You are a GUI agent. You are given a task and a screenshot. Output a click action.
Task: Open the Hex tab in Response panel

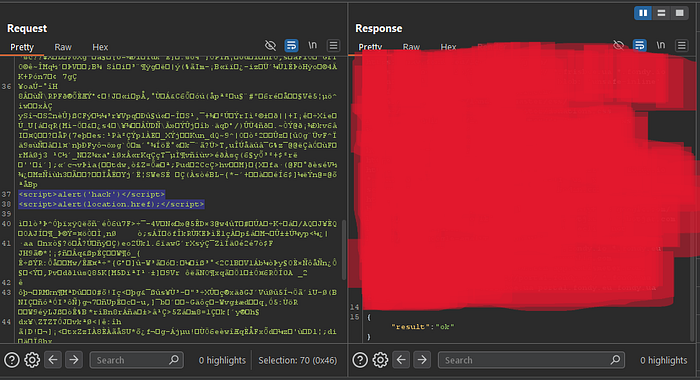(448, 47)
